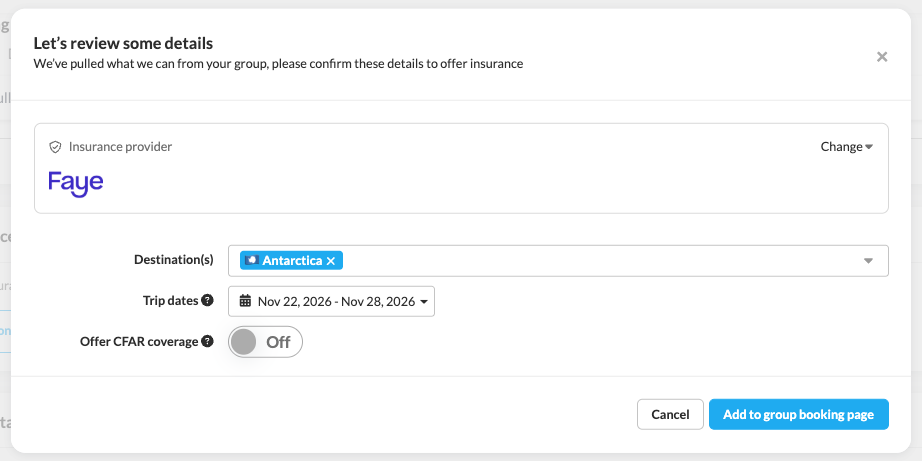The height and width of the screenshot is (461, 922).
Task: Click the Antarctica flag icon
Action: (x=252, y=260)
